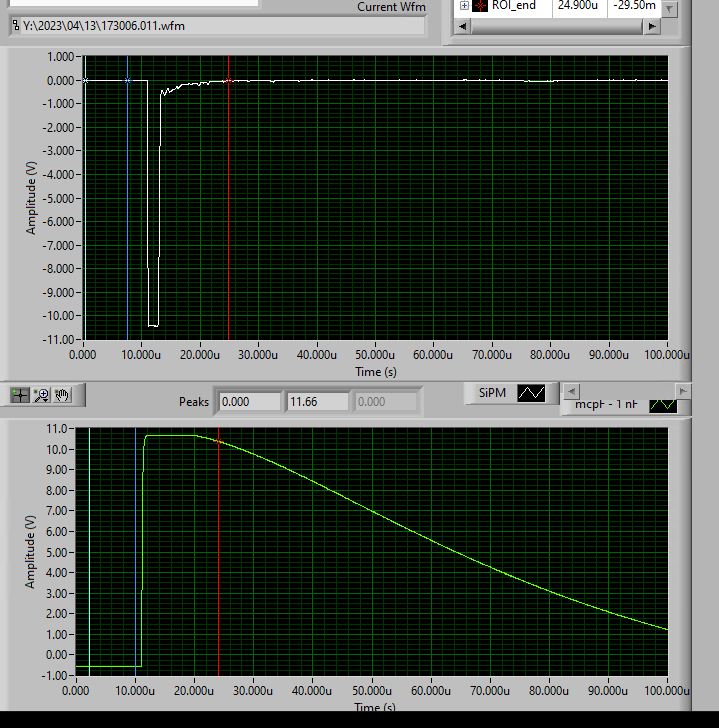Click the top graph y-axis value -11.00
Screen dimensions: 719x728
click(58, 339)
